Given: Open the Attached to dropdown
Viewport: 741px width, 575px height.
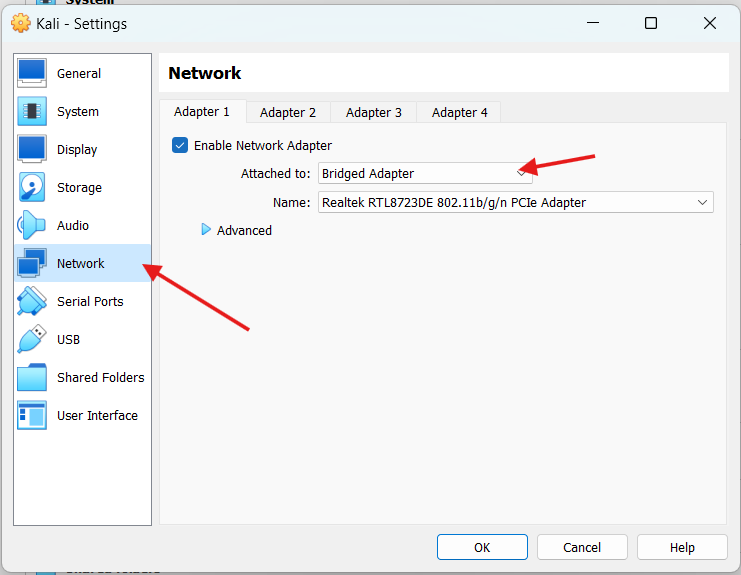Looking at the screenshot, I should 425,173.
